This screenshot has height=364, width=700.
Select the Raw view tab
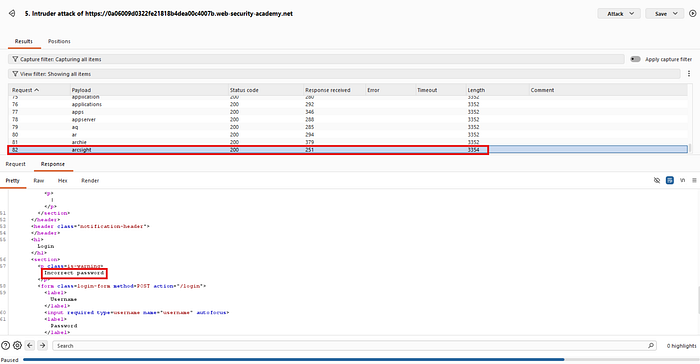[x=39, y=180]
